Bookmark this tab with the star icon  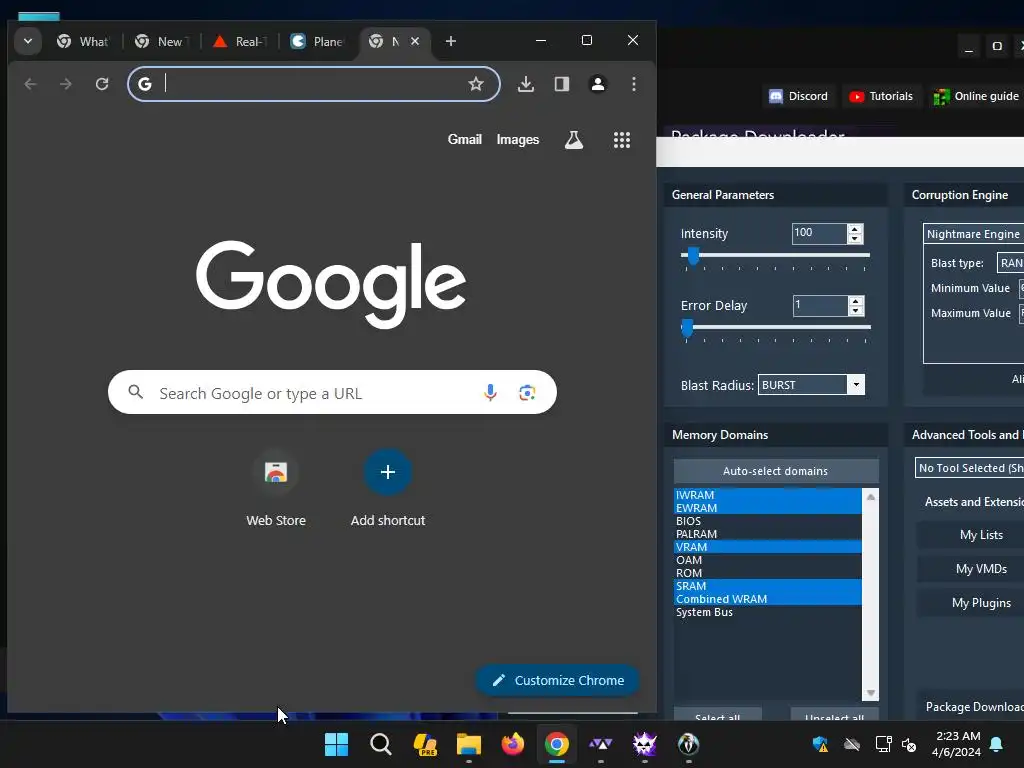pos(476,84)
